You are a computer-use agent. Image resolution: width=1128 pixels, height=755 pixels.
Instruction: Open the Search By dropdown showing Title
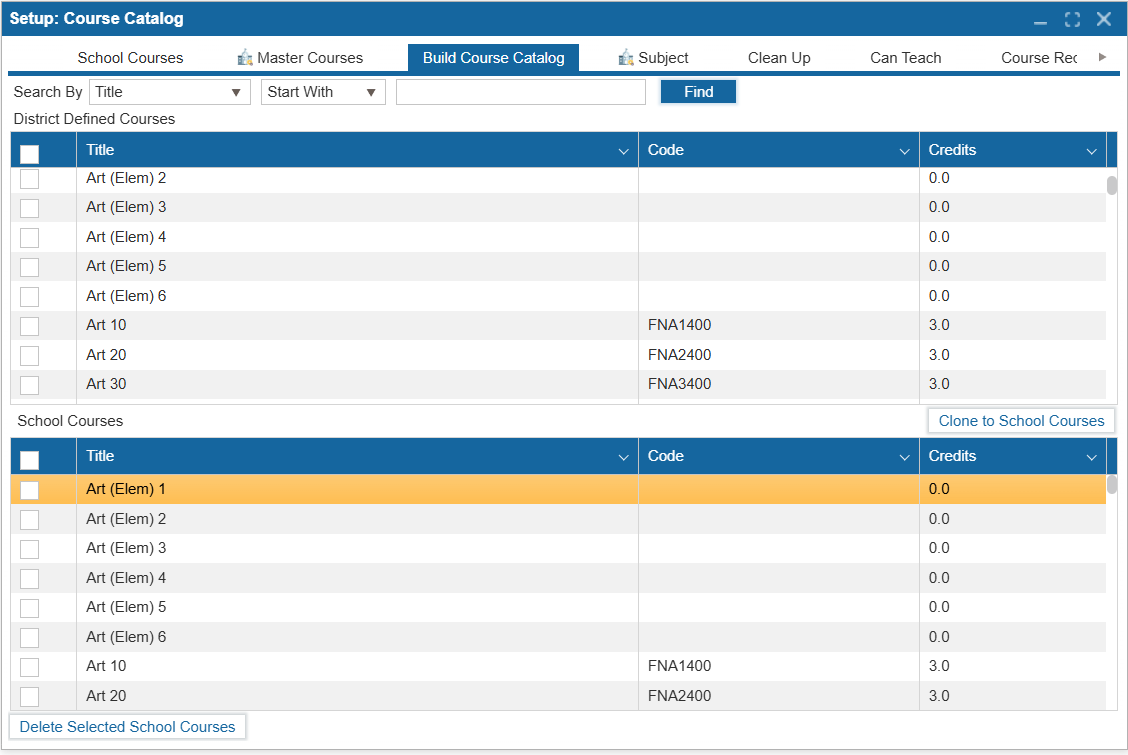point(169,91)
